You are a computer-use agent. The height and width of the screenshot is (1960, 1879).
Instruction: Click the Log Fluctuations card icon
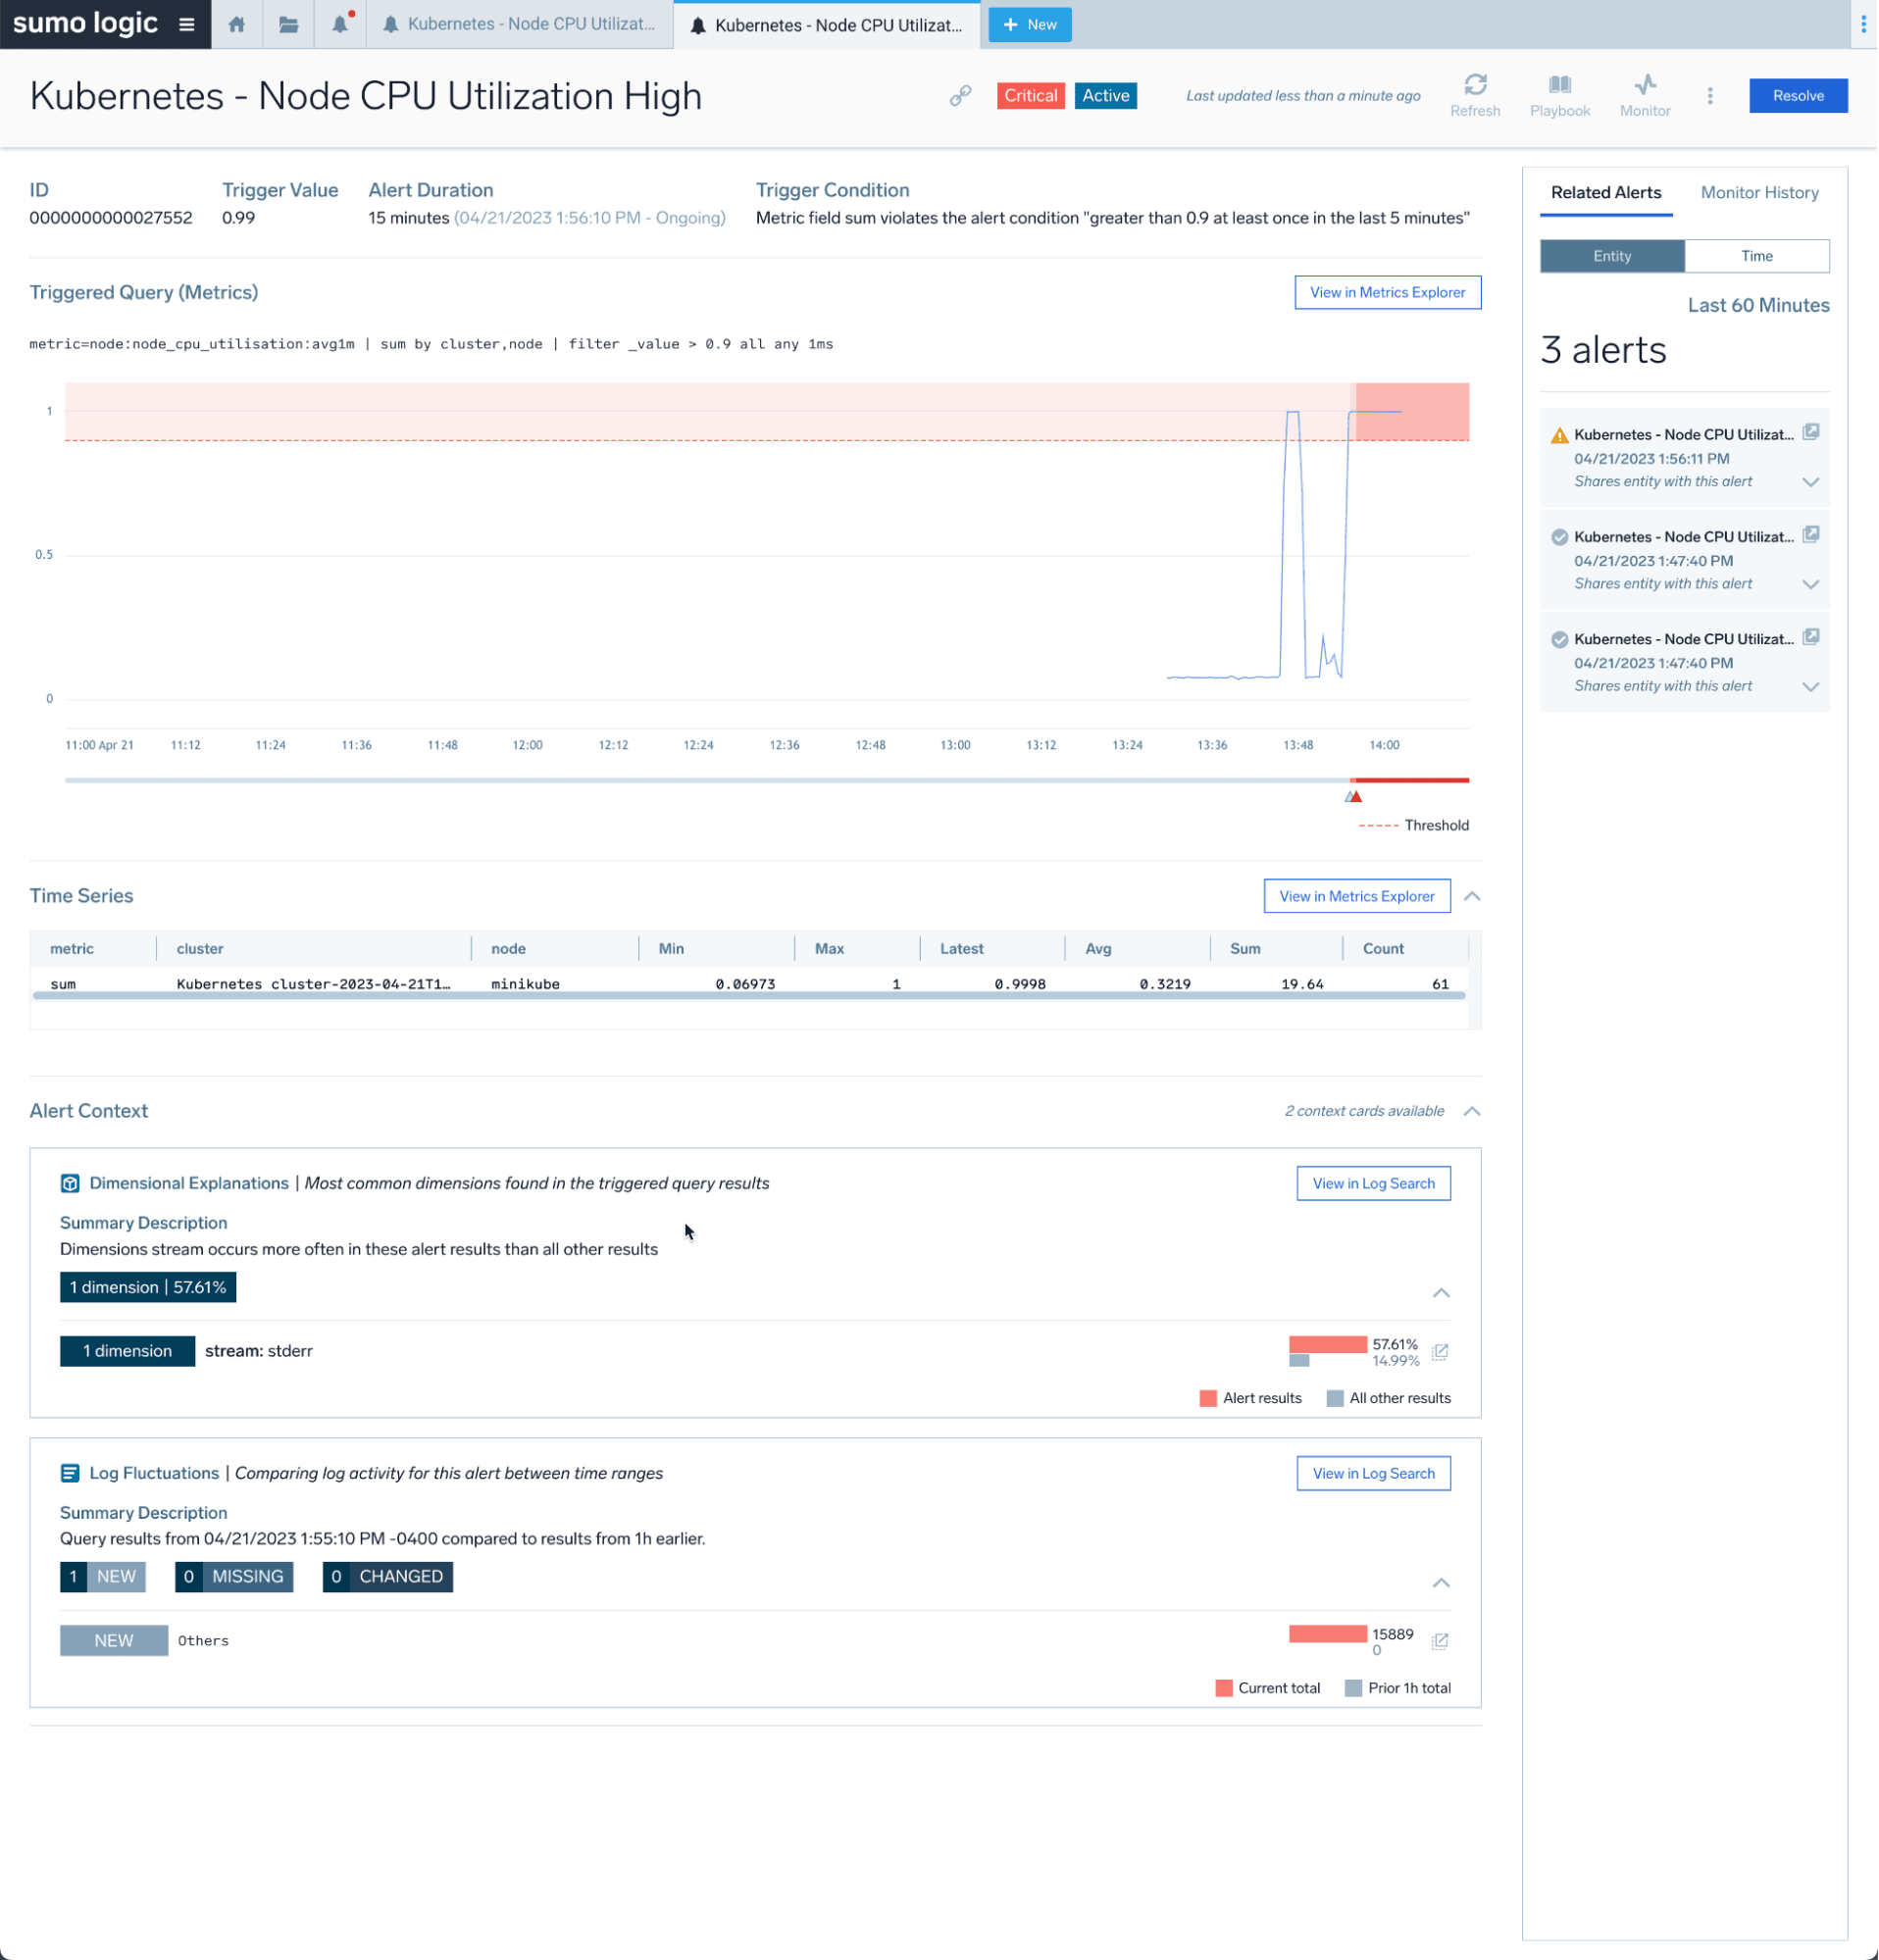(x=70, y=1474)
